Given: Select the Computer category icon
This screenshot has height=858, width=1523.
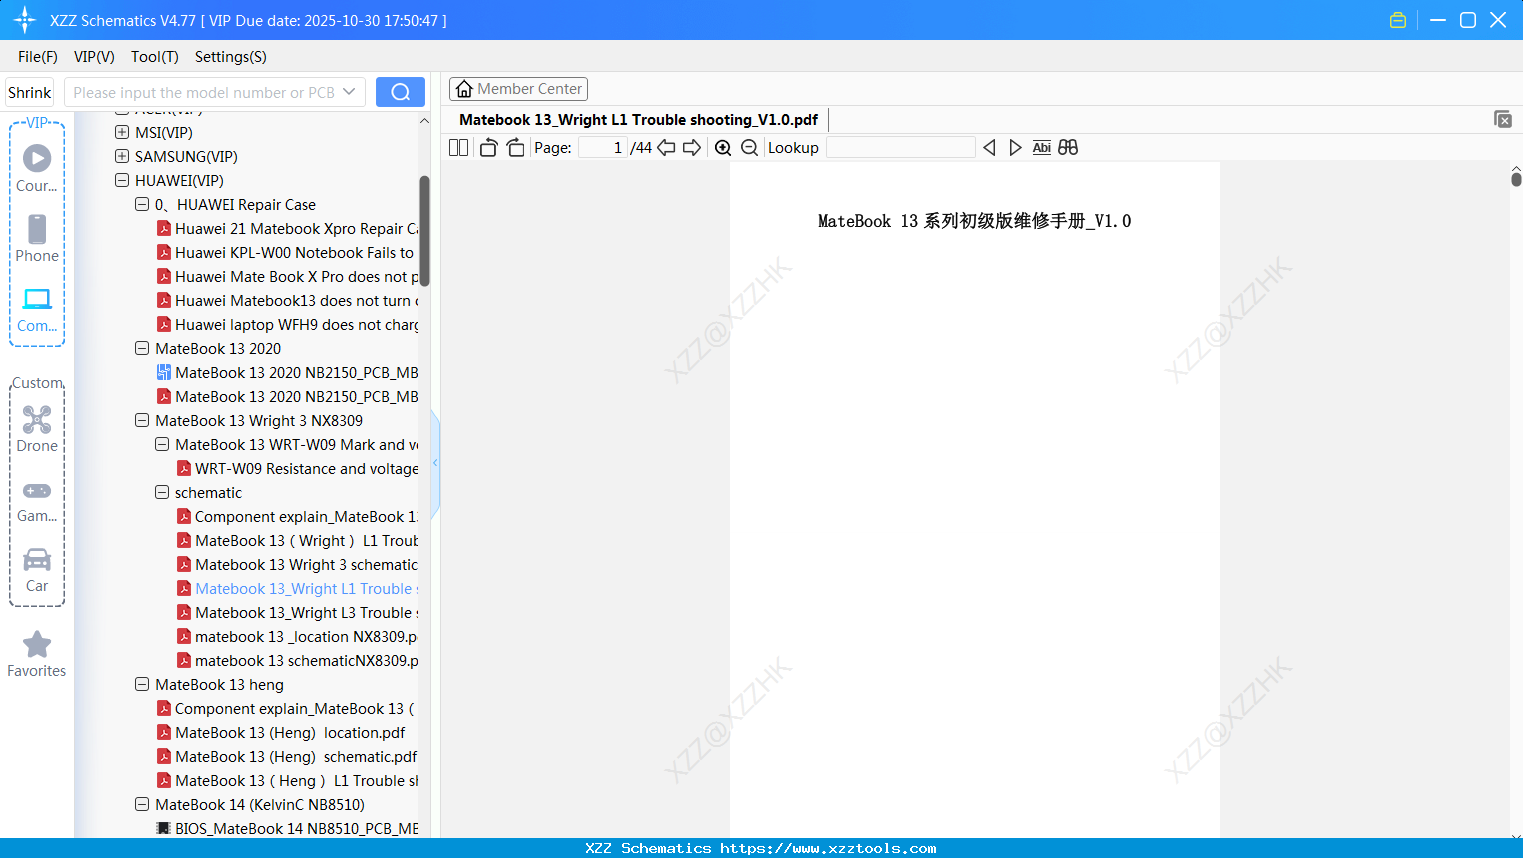Looking at the screenshot, I should [37, 309].
